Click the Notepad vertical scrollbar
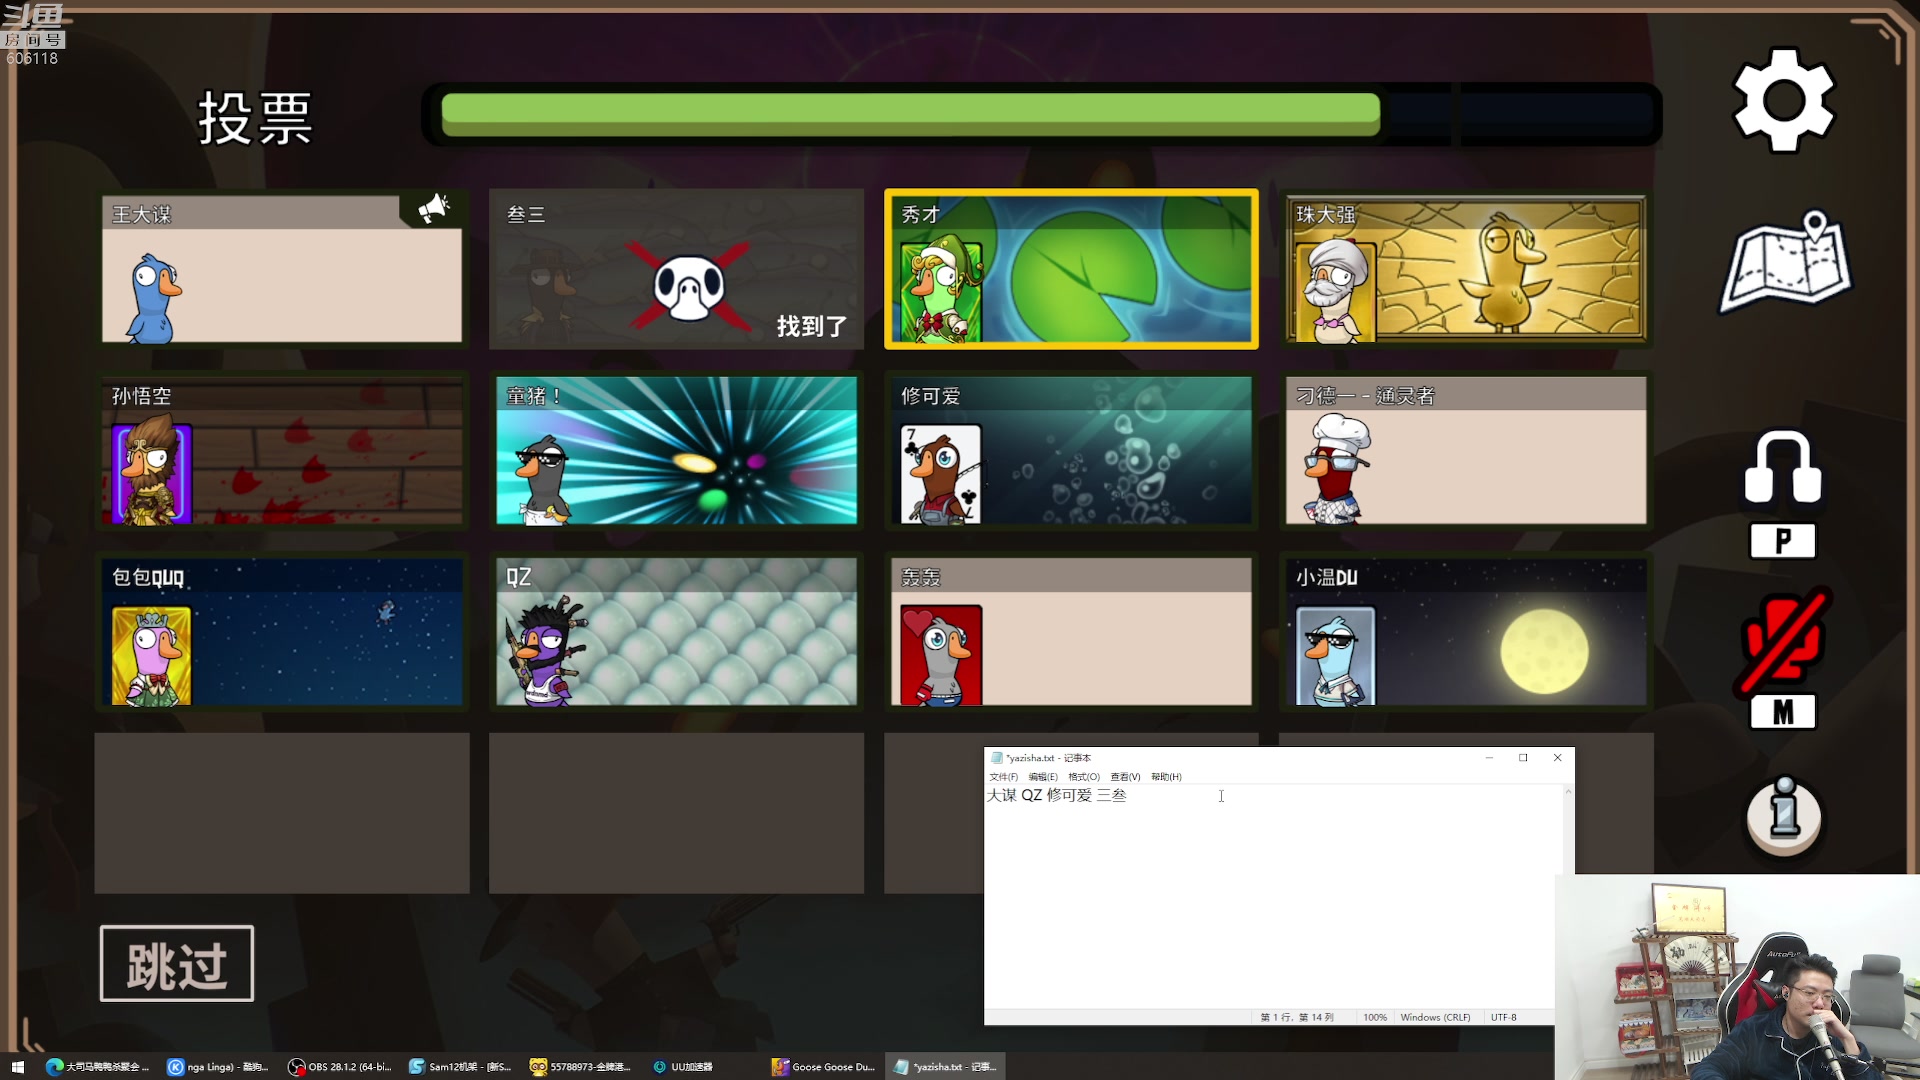The height and width of the screenshot is (1080, 1920). pos(1568,830)
